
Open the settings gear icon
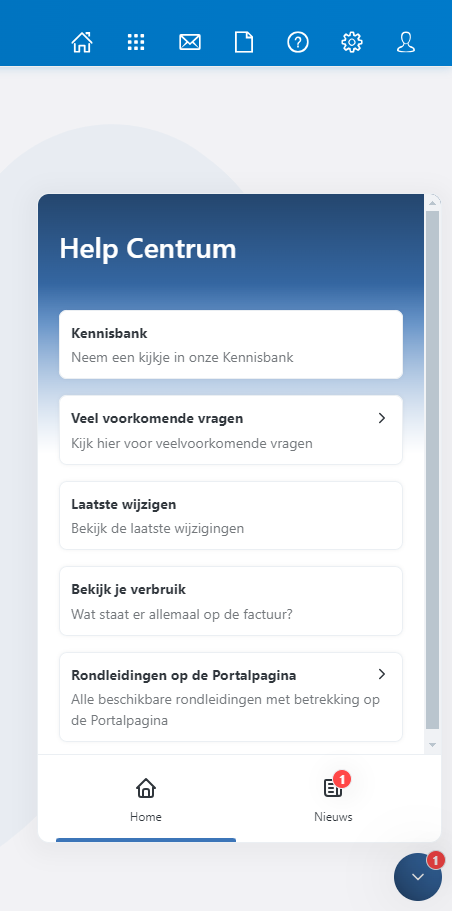[x=352, y=42]
